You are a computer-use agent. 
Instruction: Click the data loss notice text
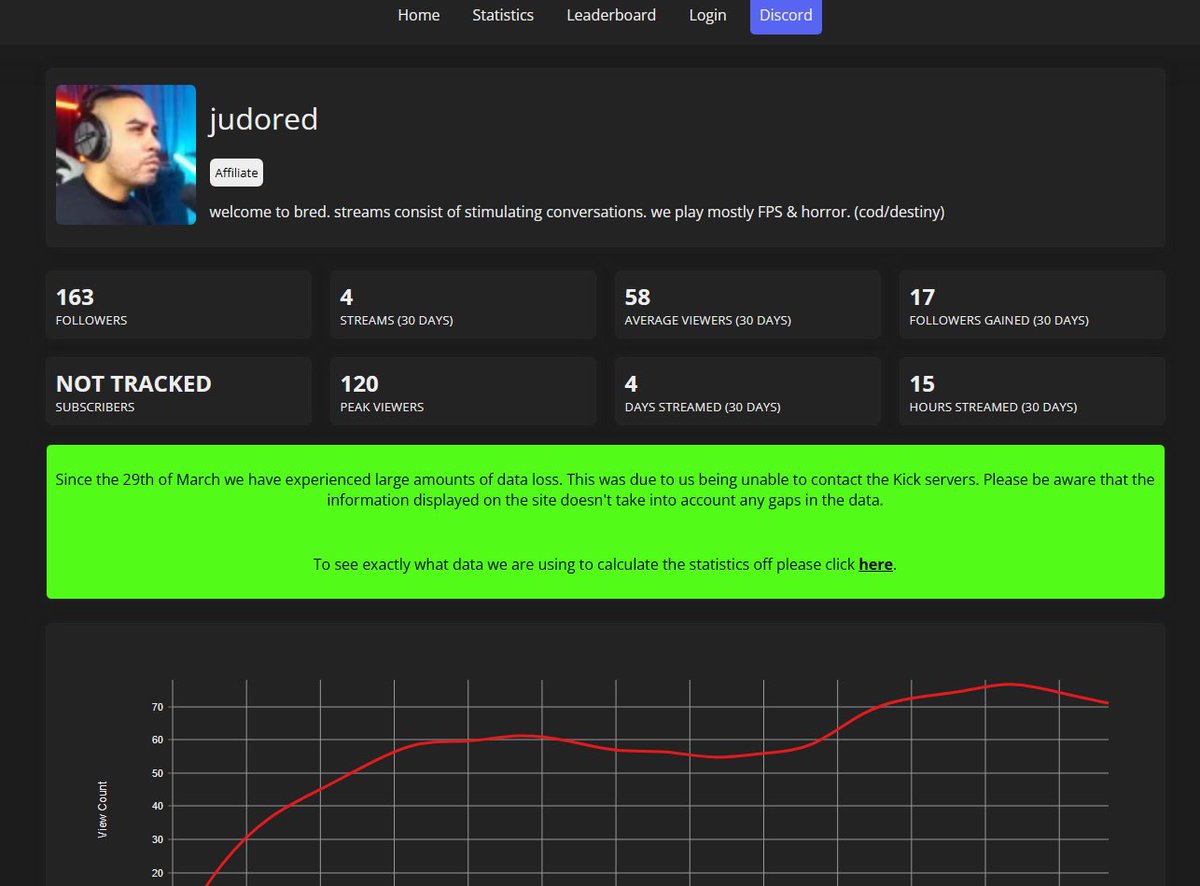[605, 490]
